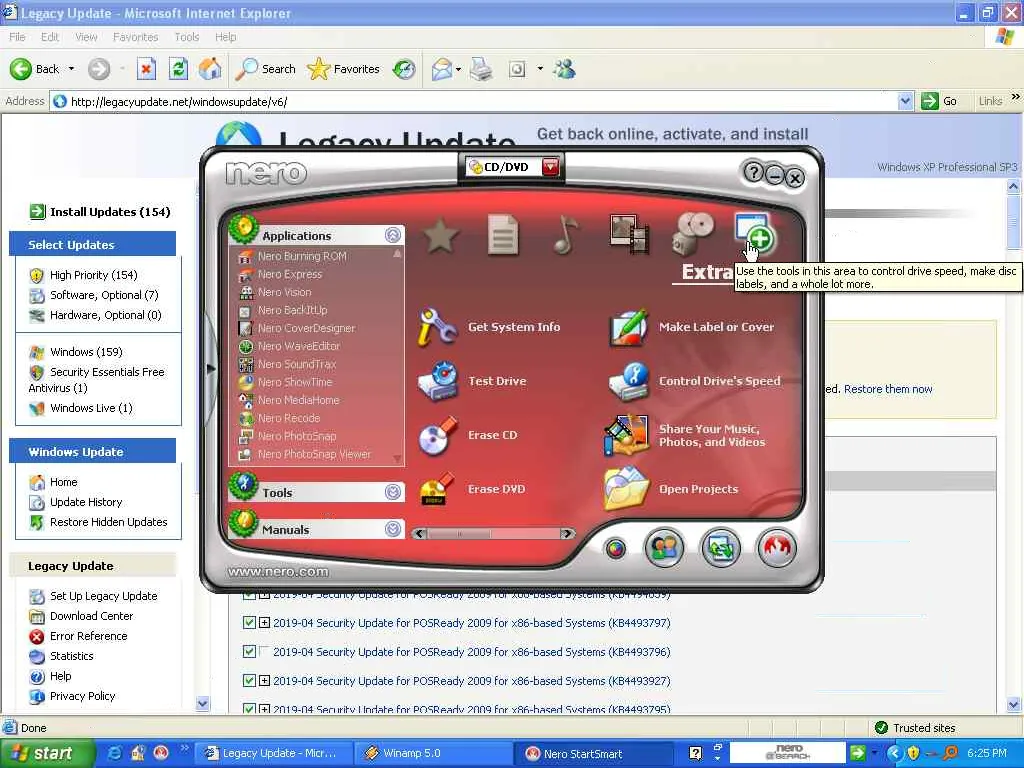Open the Help menu in Internet Explorer
Image resolution: width=1024 pixels, height=768 pixels.
click(x=225, y=37)
